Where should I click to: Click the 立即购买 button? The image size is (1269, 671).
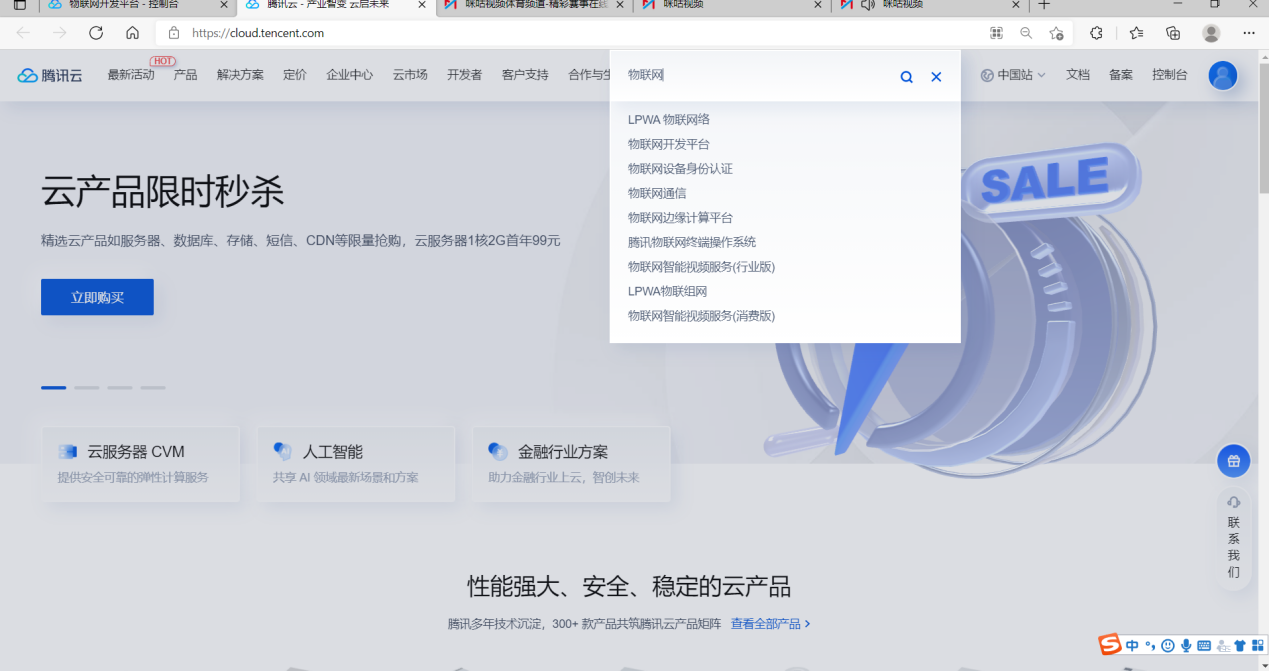(97, 297)
